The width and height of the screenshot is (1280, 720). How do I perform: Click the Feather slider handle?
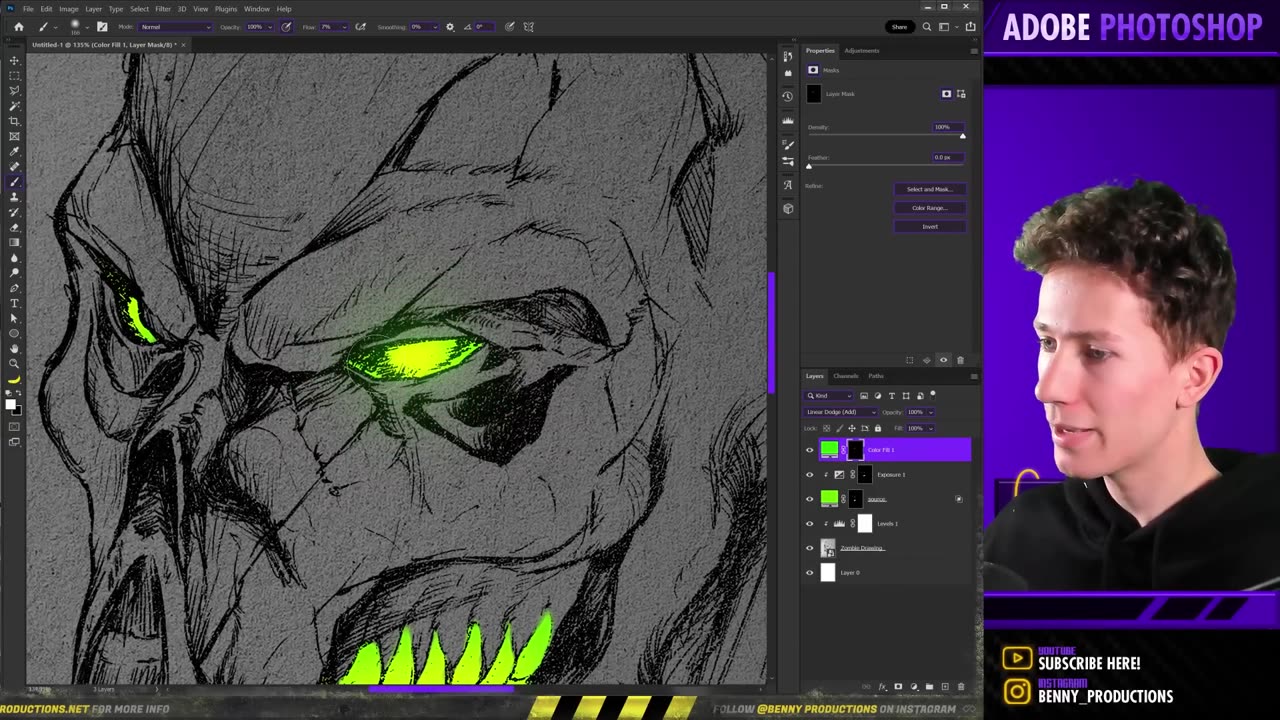click(809, 167)
